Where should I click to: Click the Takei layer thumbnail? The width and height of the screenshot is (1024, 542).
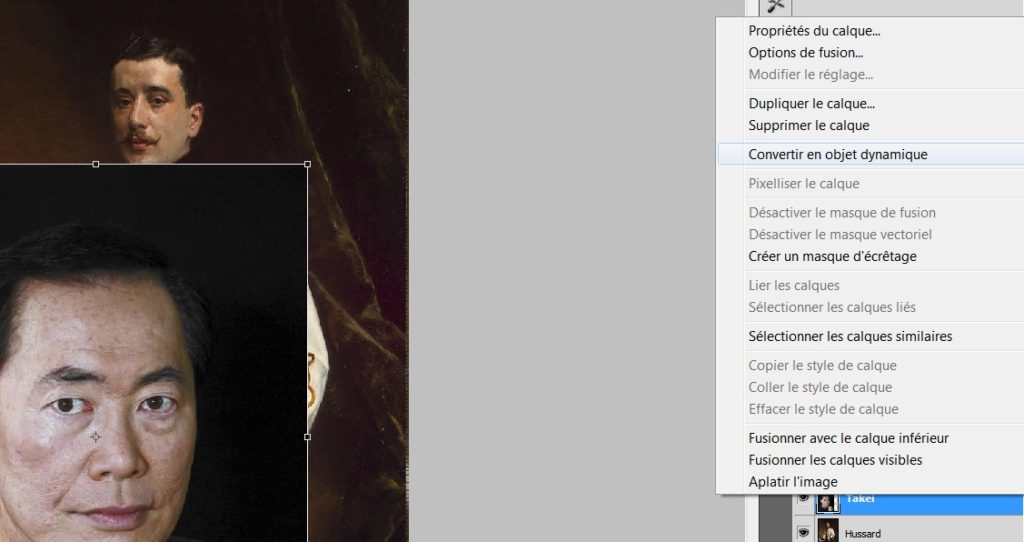tap(827, 502)
